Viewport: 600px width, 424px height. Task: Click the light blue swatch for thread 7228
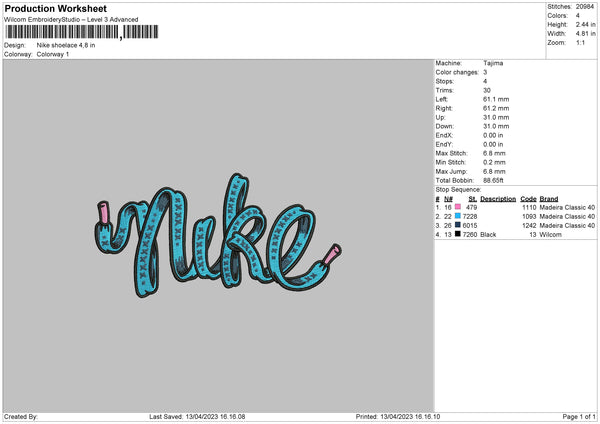point(458,216)
